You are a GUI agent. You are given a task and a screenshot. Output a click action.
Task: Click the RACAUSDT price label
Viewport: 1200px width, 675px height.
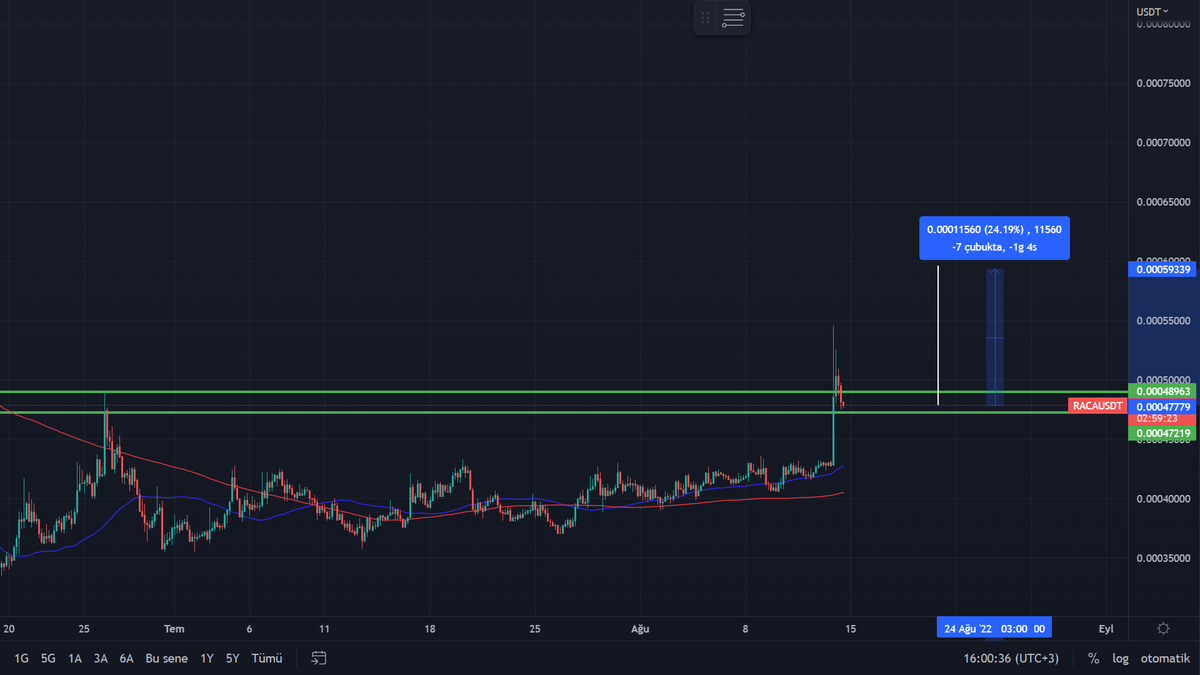point(1097,406)
